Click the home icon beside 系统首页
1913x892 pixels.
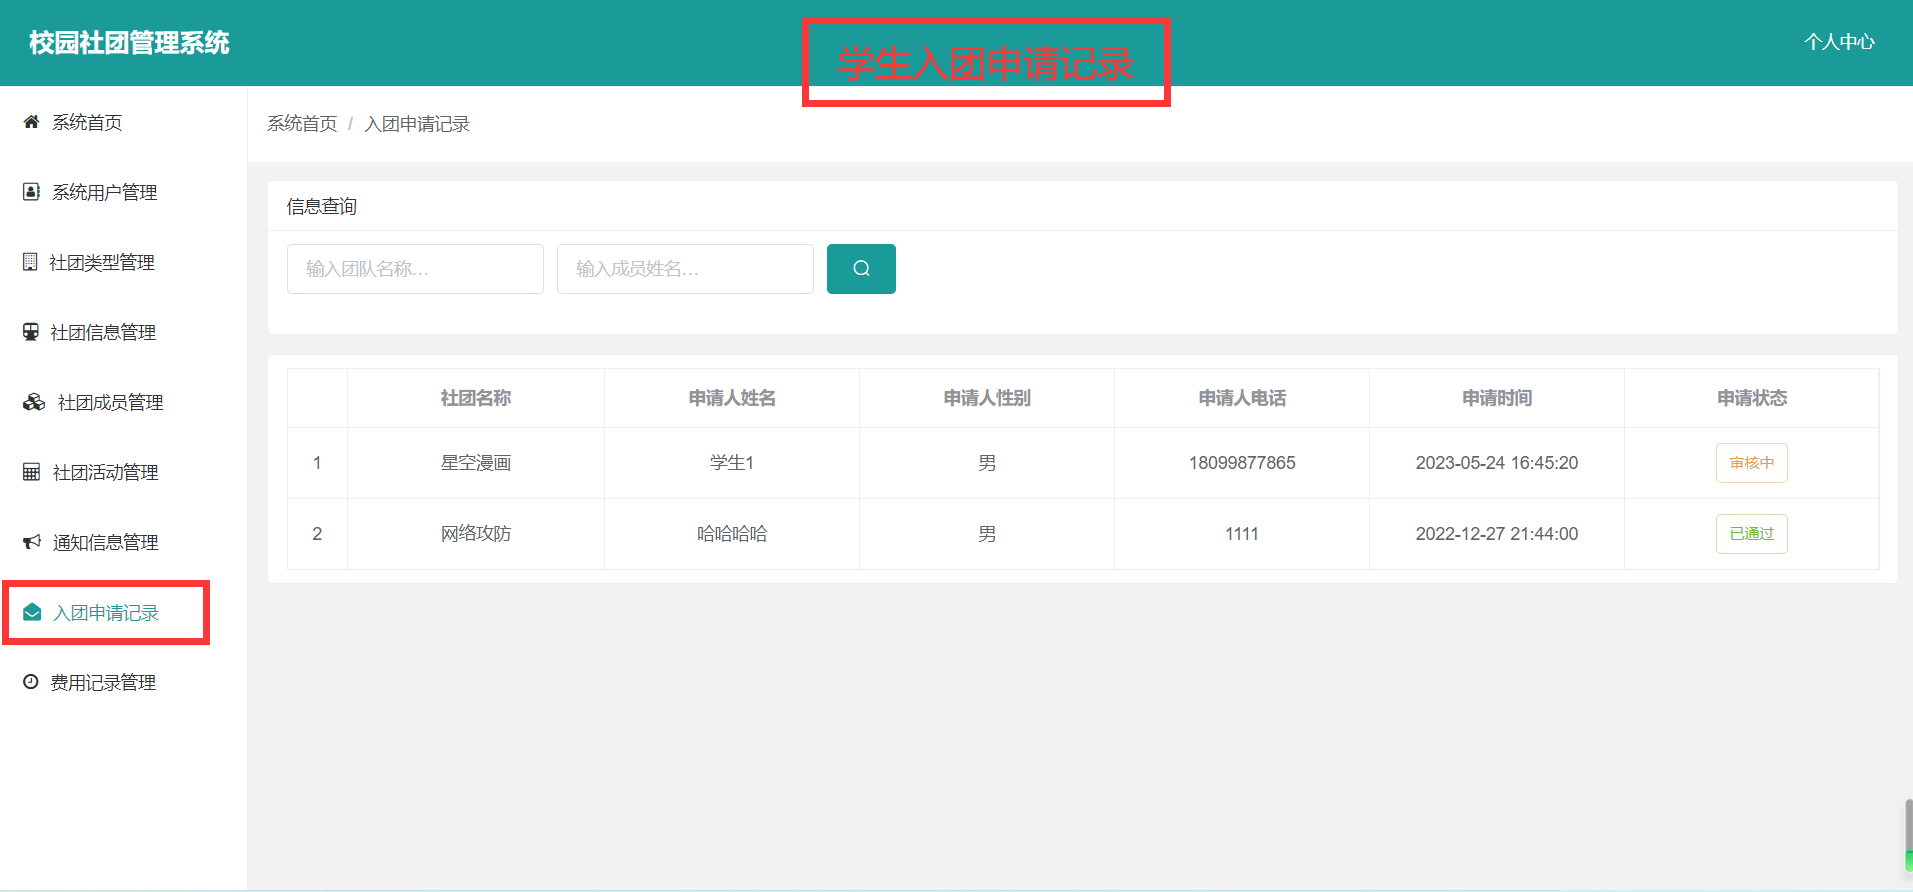click(x=31, y=122)
